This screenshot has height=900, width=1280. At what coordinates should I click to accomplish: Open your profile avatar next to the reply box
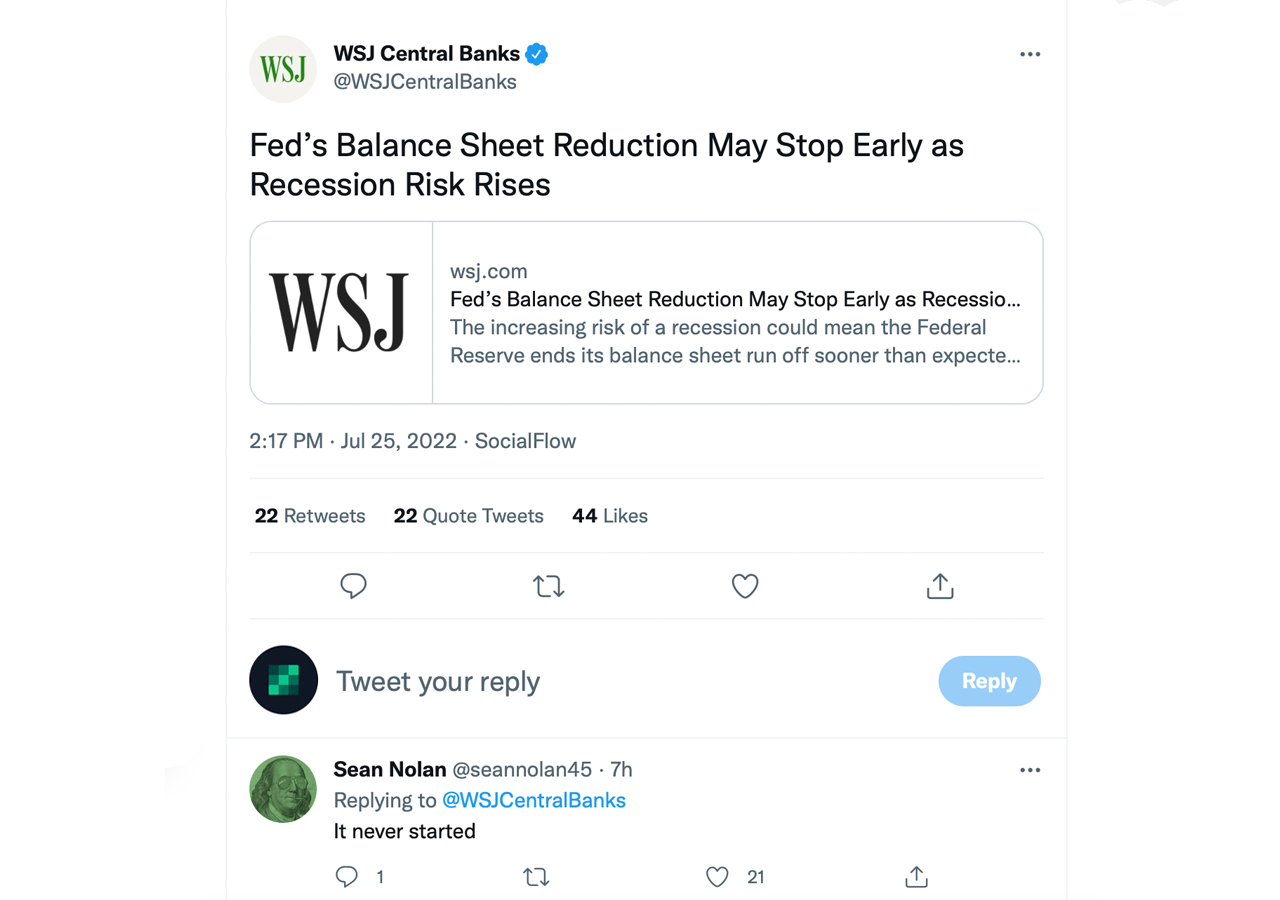pyautogui.click(x=283, y=680)
